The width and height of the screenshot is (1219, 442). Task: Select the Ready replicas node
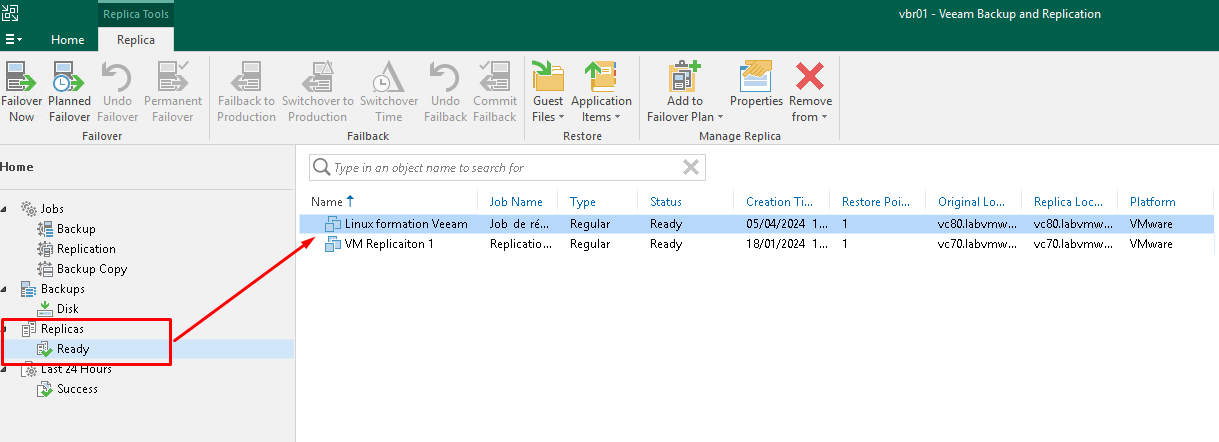click(73, 349)
